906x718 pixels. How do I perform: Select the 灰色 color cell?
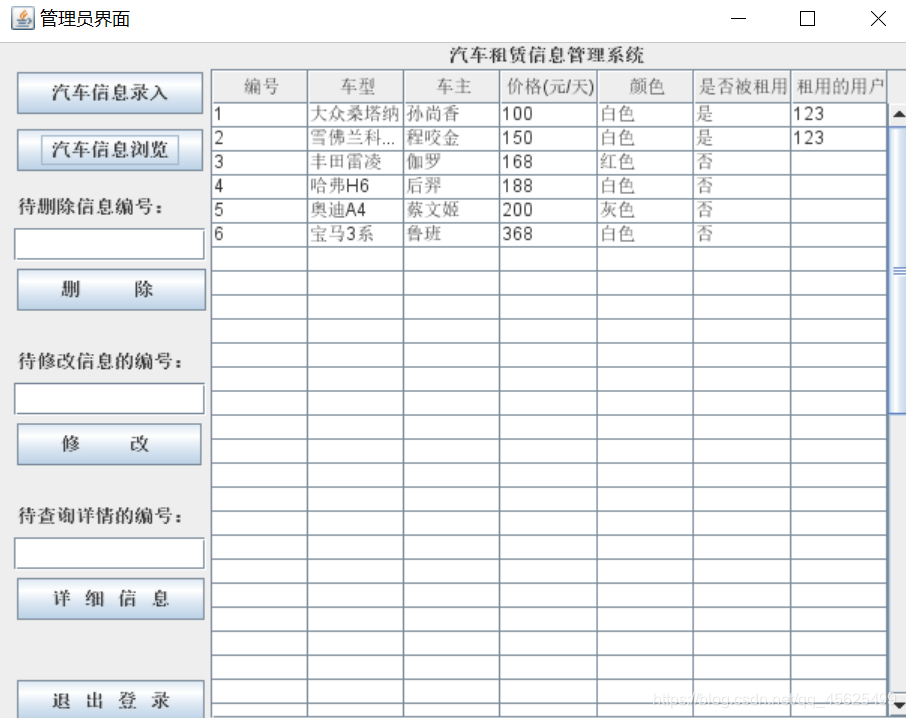tap(645, 210)
